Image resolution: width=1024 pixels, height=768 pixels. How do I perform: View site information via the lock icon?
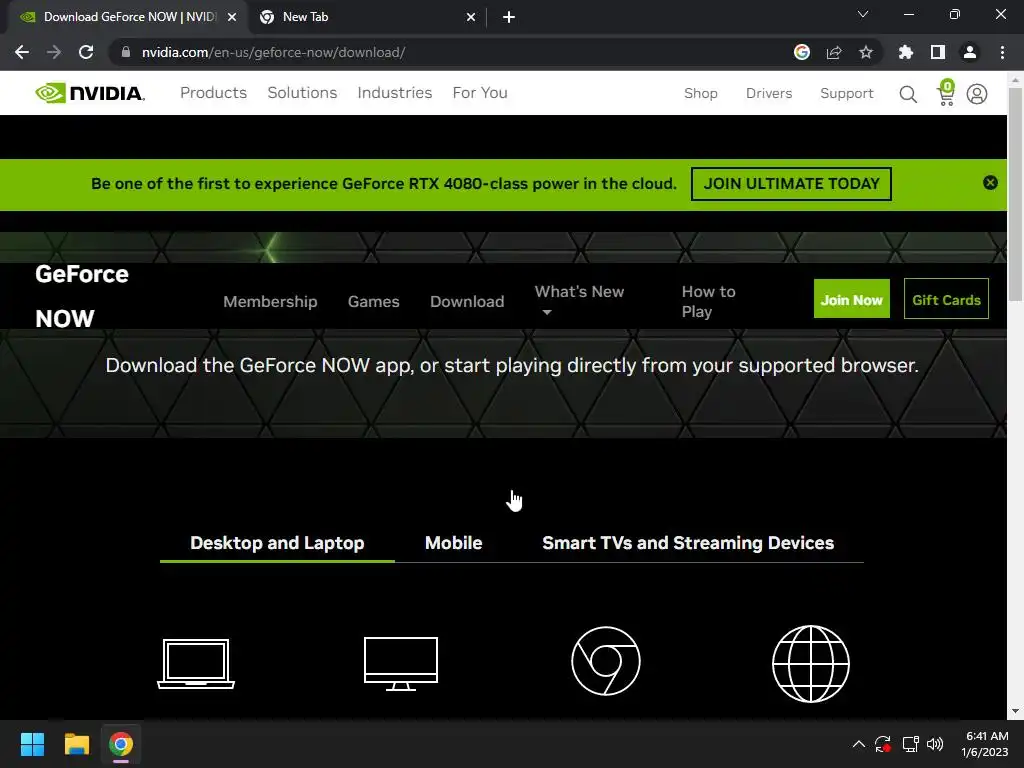pyautogui.click(x=126, y=52)
